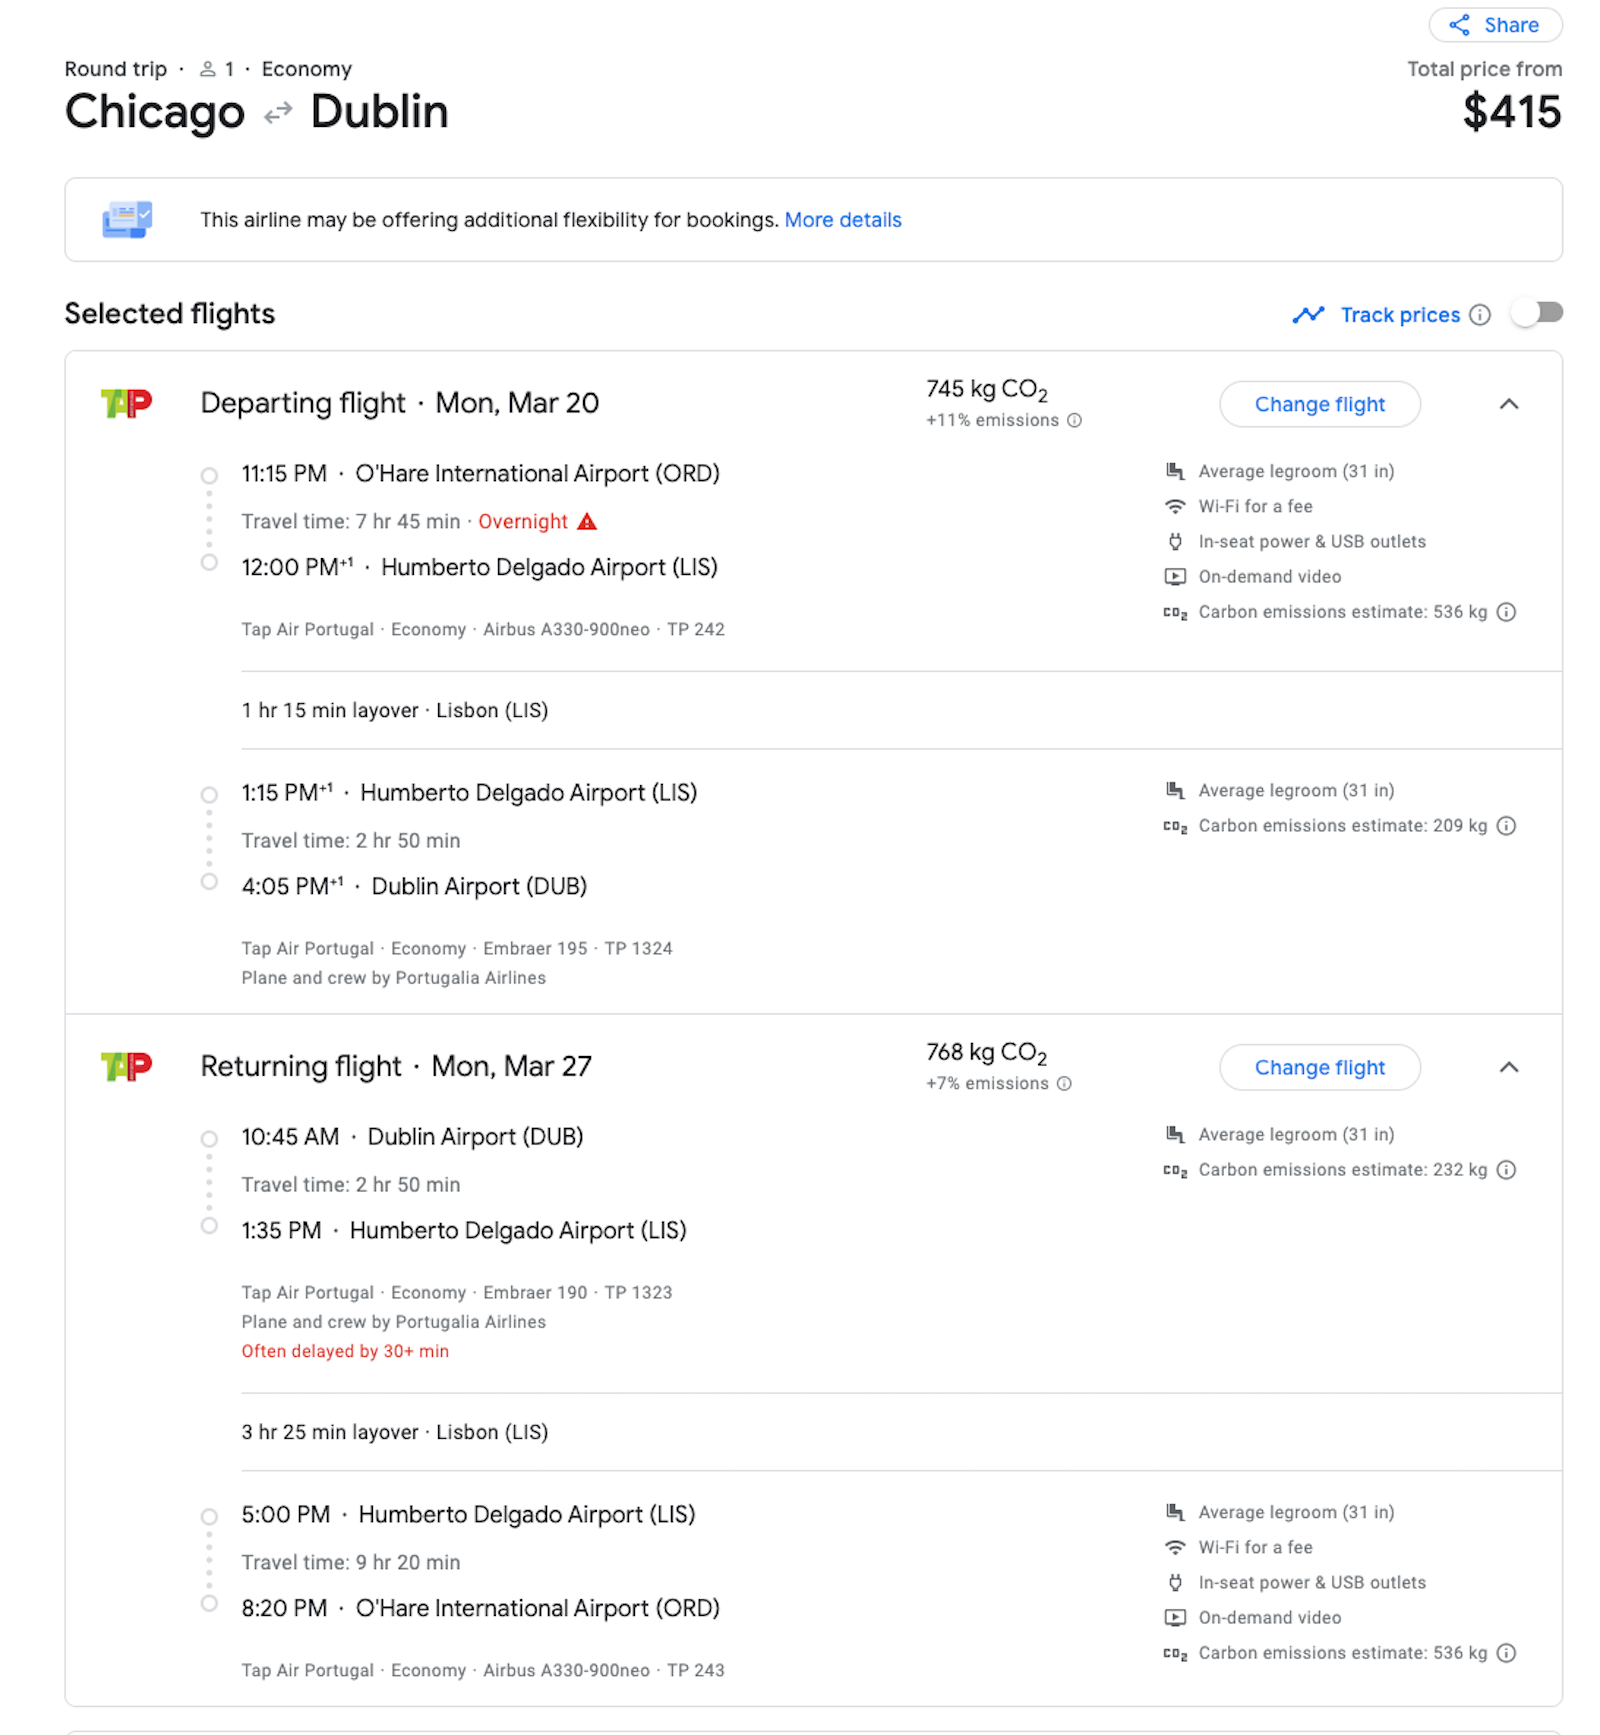Open the More details link

pyautogui.click(x=843, y=220)
